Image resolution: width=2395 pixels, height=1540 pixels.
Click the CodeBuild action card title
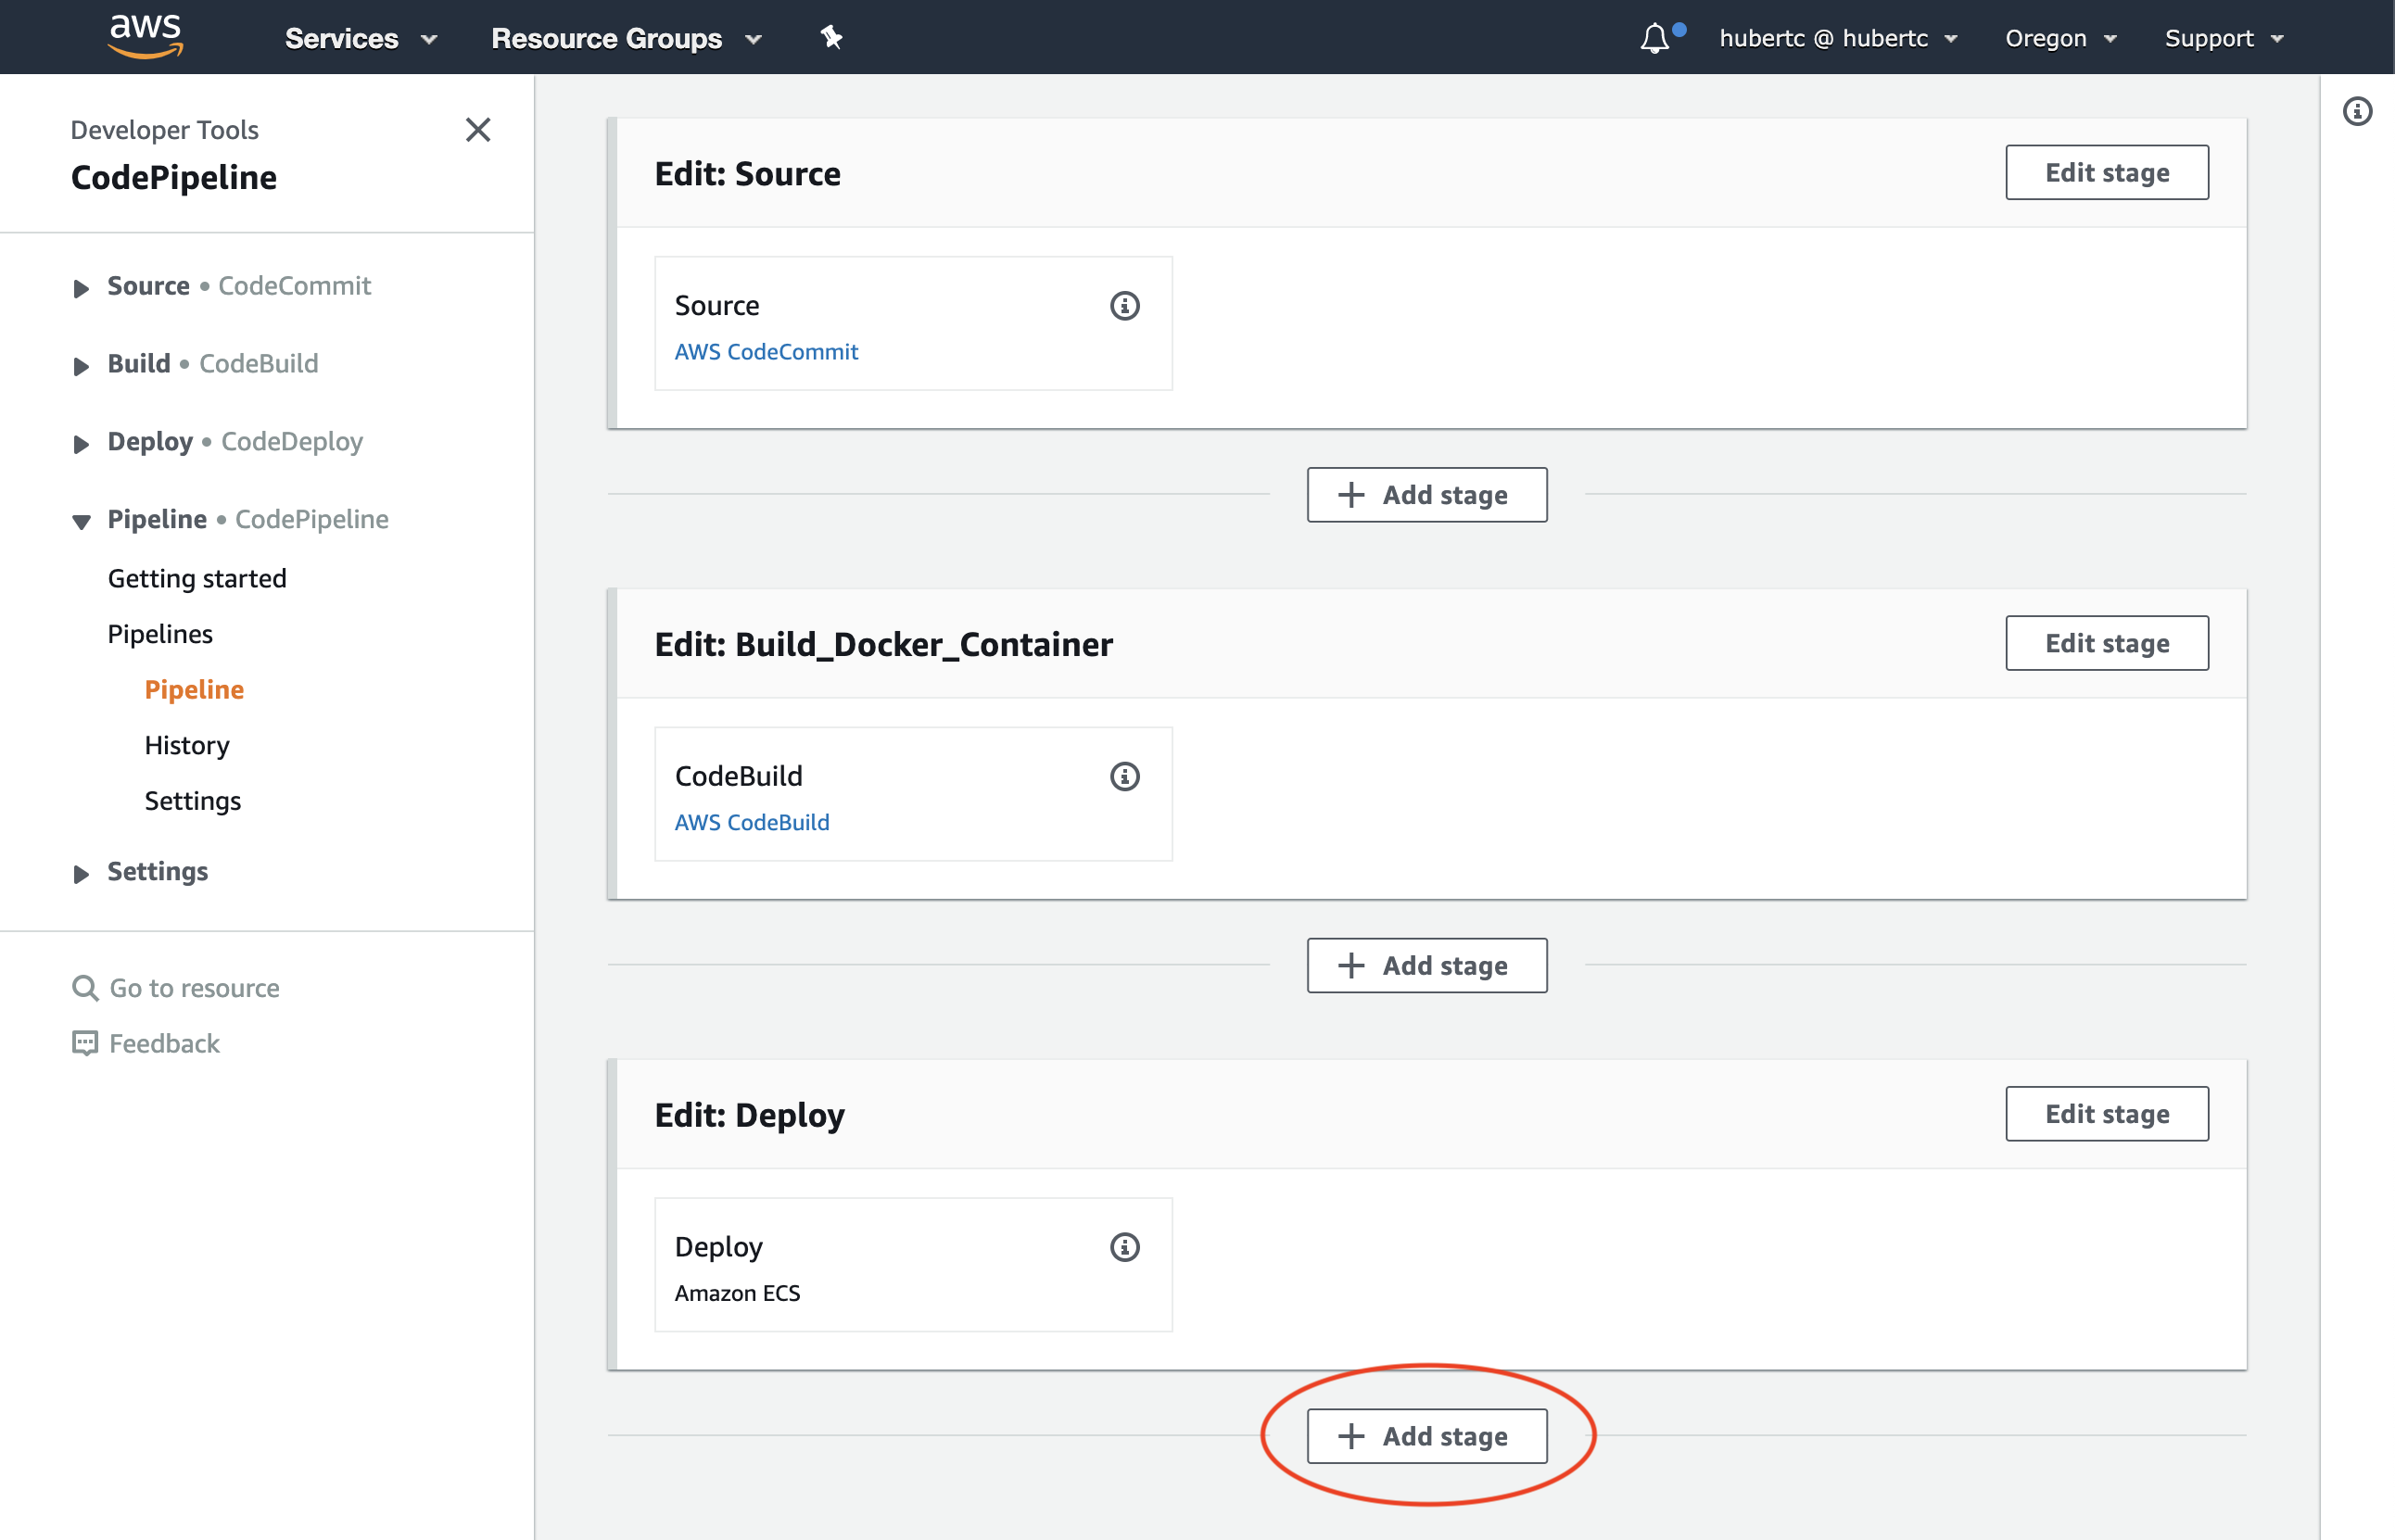pyautogui.click(x=739, y=777)
